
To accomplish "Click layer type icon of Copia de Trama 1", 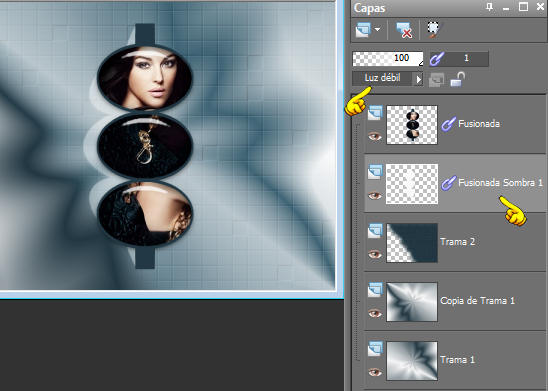I will 375,290.
